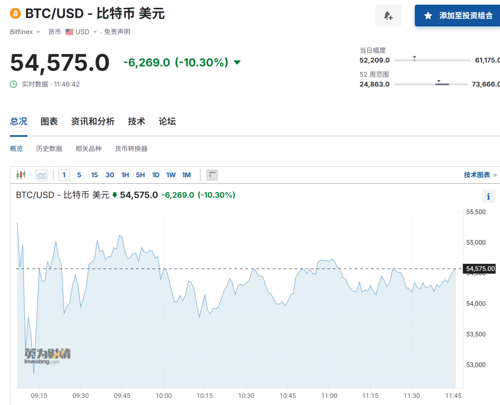Click the real-time data clock icon
Viewport: 500px width, 405px height.
click(13, 84)
